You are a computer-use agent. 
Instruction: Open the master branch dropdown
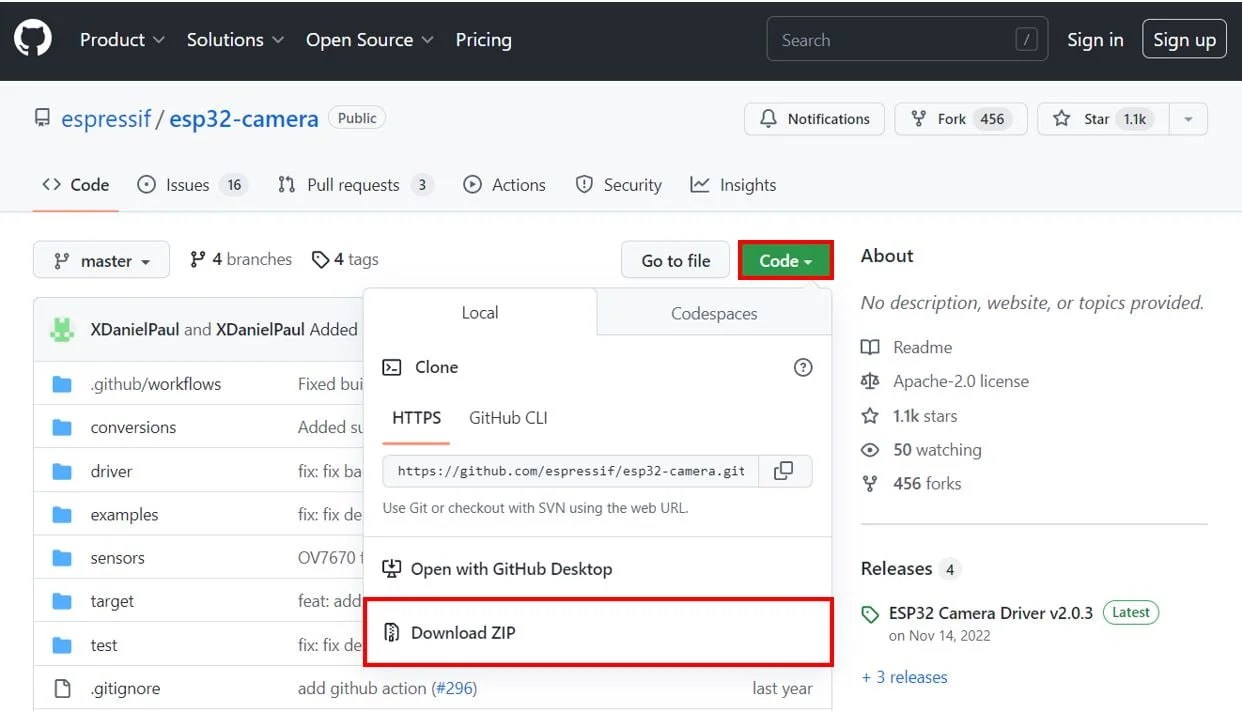pyautogui.click(x=101, y=261)
